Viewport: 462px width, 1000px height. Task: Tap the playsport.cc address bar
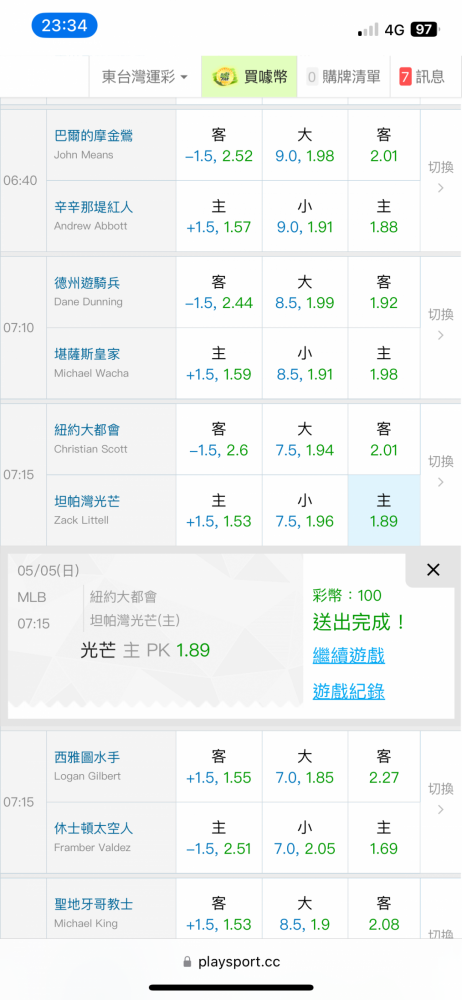[x=231, y=962]
